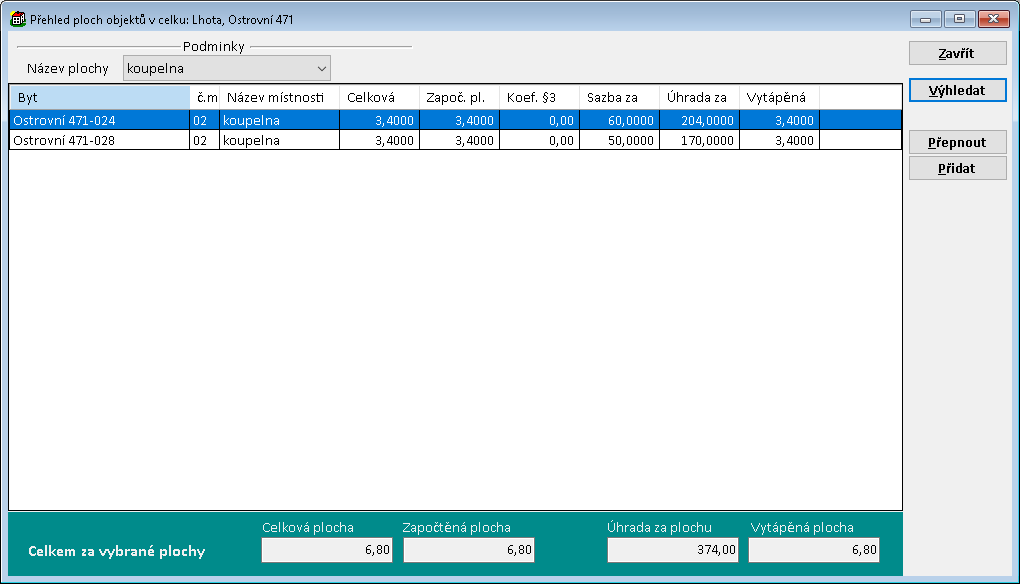Click the Celková plocha total field
The image size is (1020, 584).
click(327, 550)
